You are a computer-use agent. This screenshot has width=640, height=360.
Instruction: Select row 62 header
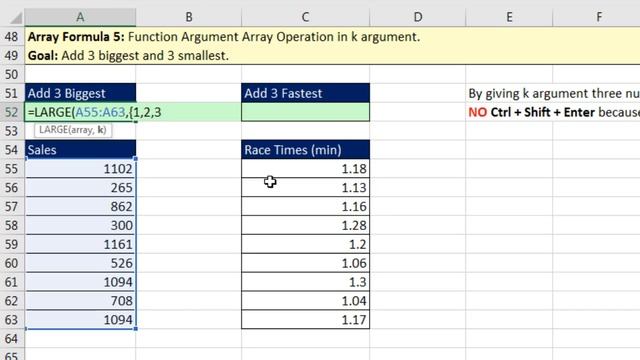[x=12, y=300]
